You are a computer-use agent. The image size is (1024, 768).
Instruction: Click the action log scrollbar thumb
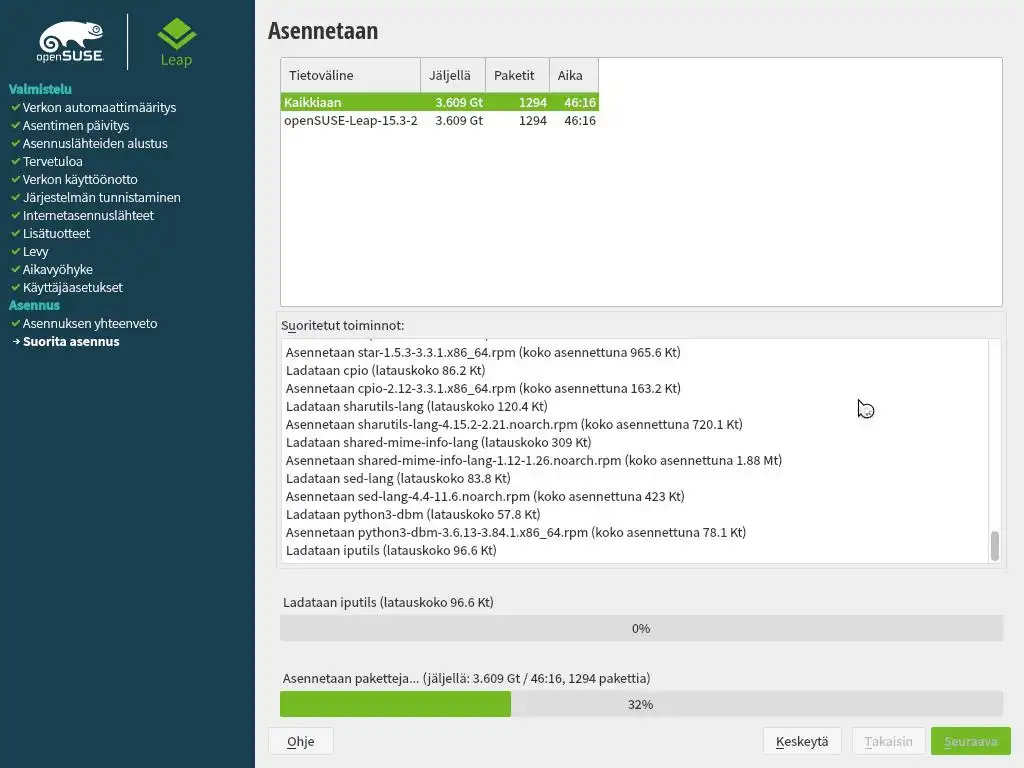point(995,545)
